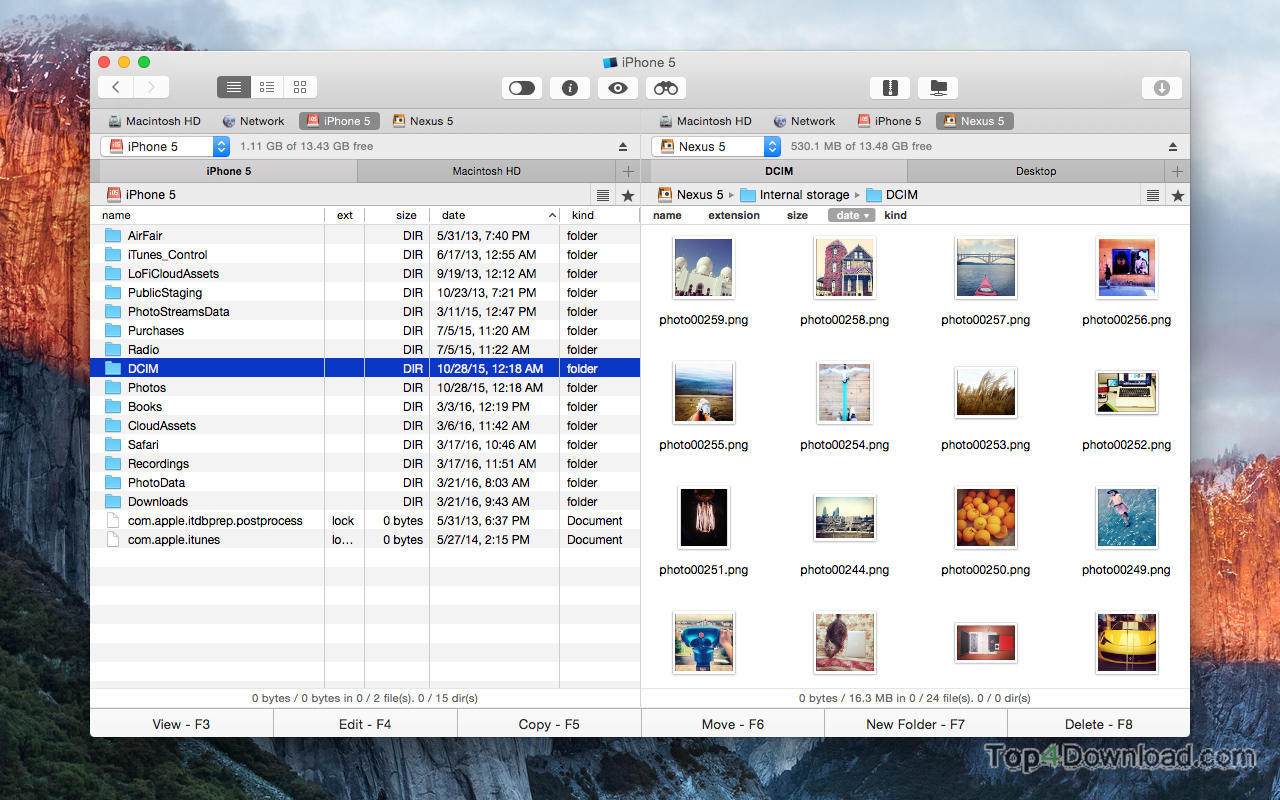Open the archive compression tool
This screenshot has width=1280, height=800.
click(x=890, y=88)
